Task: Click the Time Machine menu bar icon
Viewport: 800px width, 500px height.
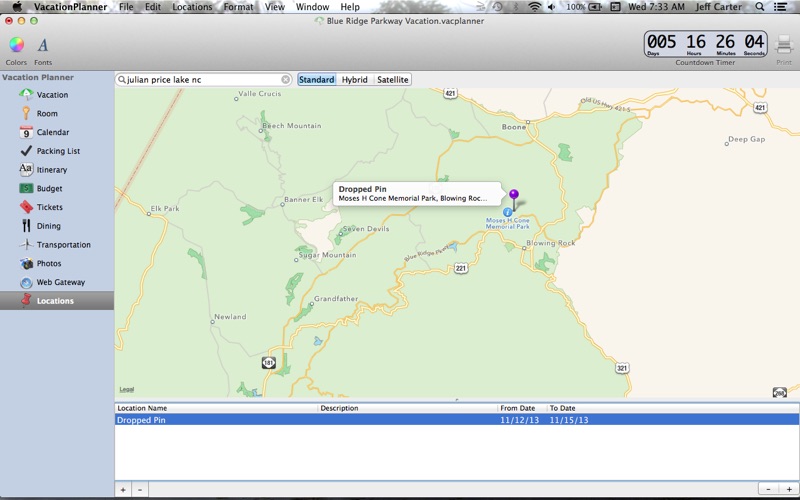Action: 497,7
